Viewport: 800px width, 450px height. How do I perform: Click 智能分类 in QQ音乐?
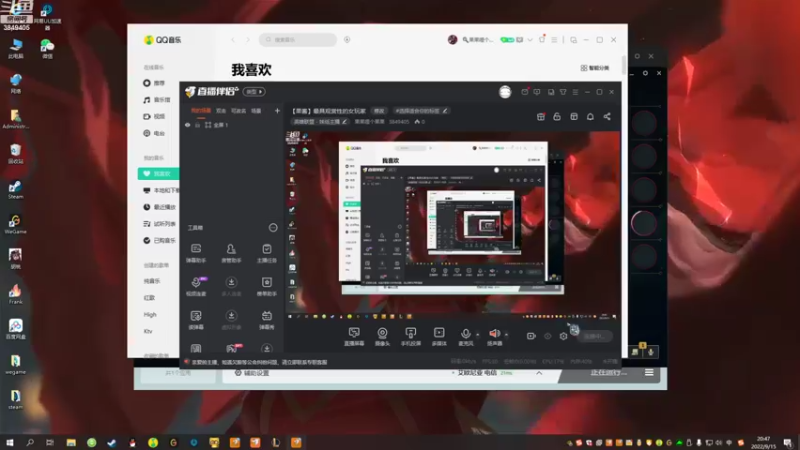pyautogui.click(x=595, y=68)
